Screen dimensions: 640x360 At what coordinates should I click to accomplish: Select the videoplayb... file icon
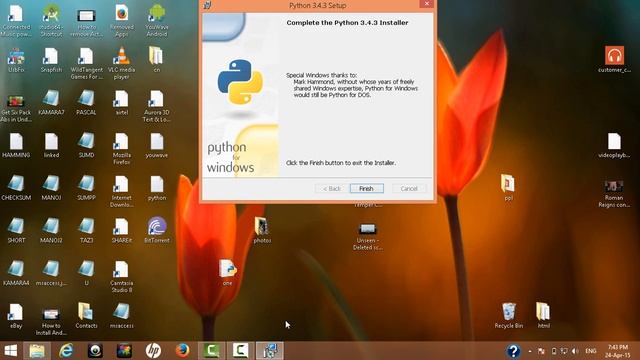614,145
